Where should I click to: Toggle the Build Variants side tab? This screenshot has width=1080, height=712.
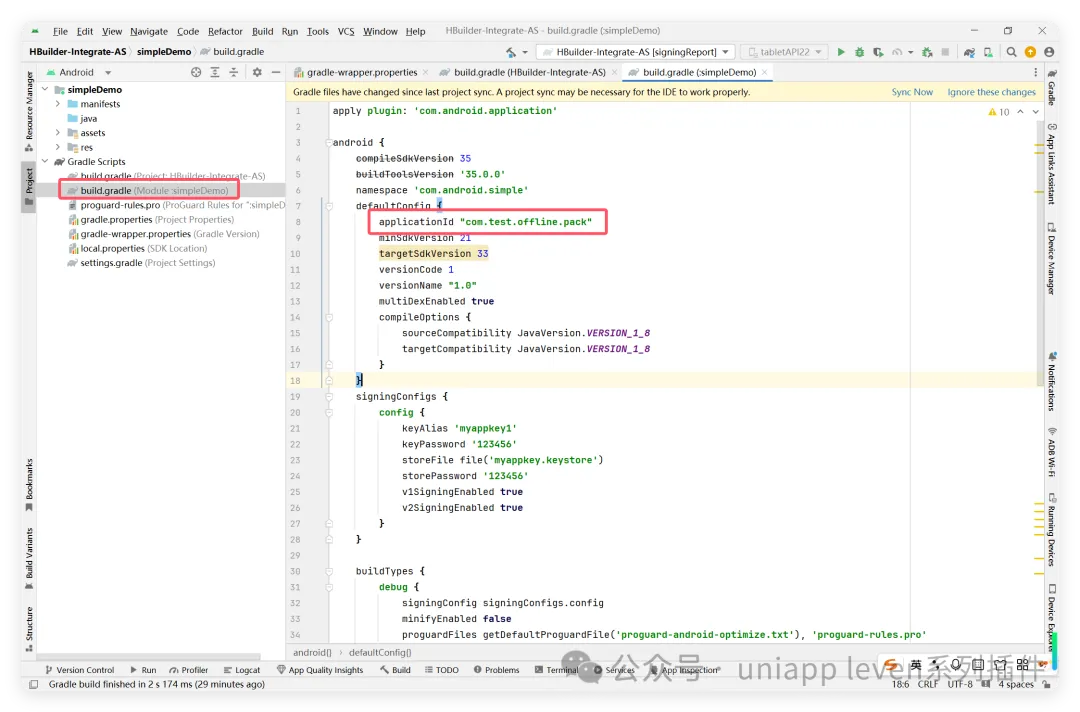tap(29, 558)
